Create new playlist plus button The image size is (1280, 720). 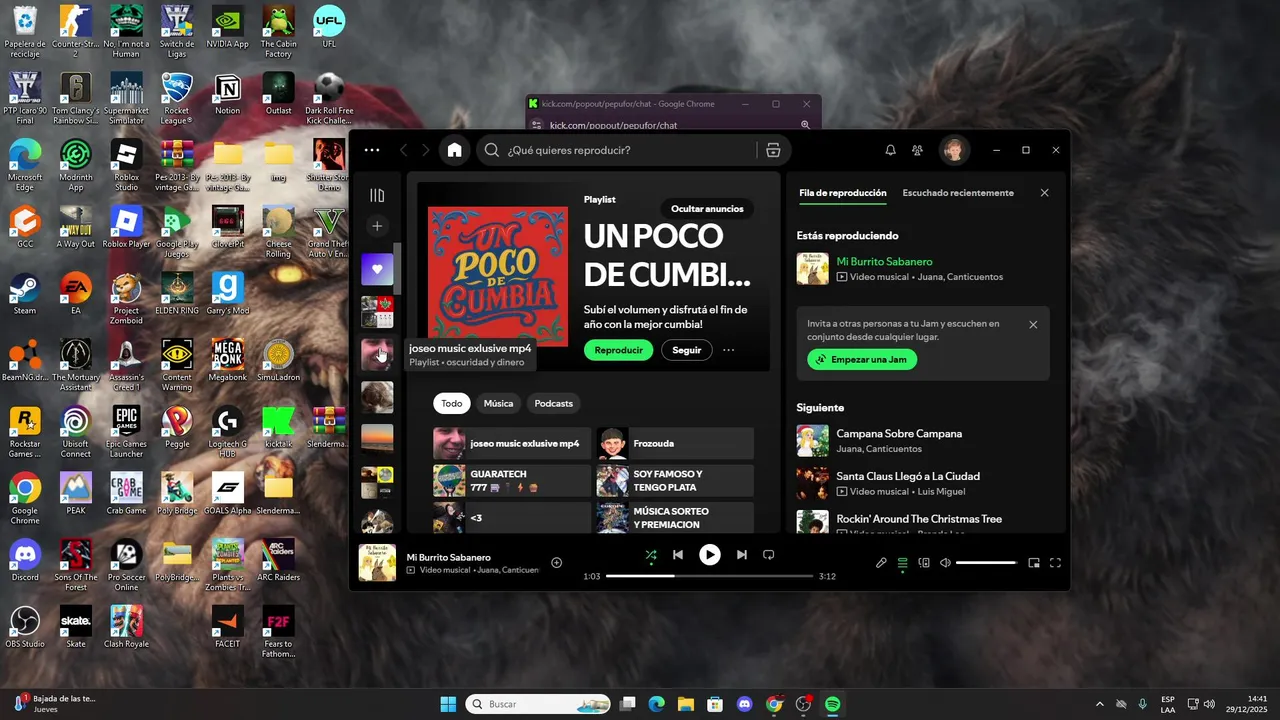click(377, 226)
